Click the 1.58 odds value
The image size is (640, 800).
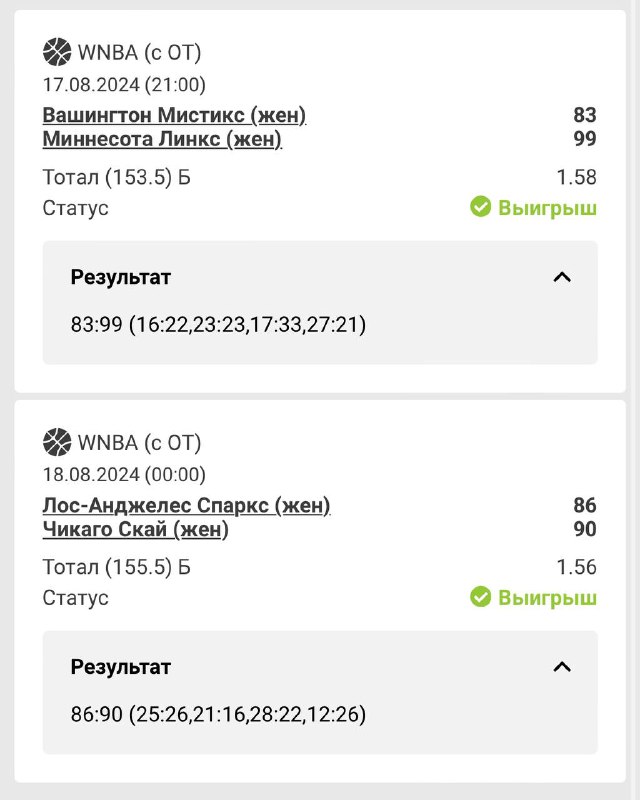tap(576, 178)
